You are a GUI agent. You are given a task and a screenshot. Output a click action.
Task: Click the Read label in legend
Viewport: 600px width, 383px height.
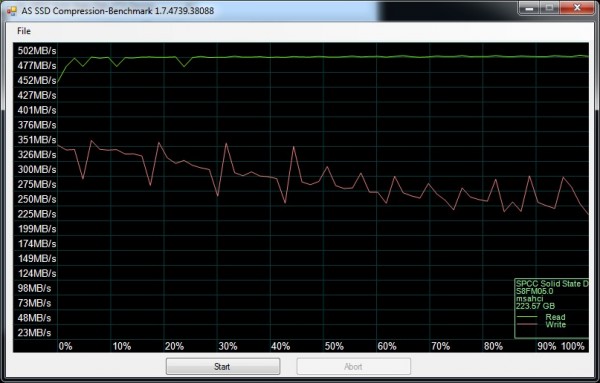[x=555, y=317]
